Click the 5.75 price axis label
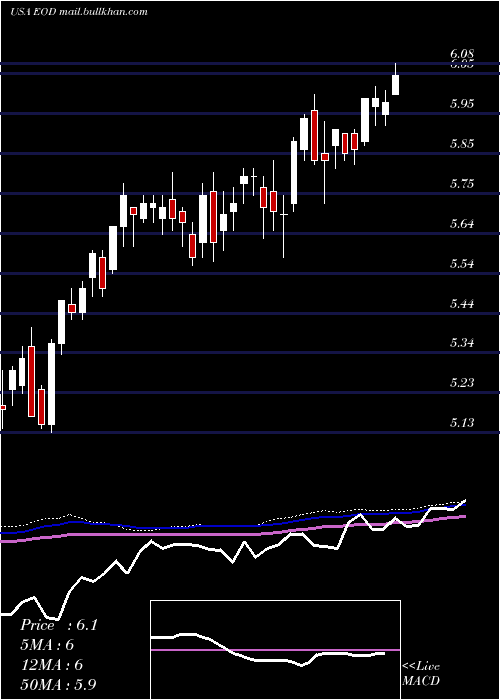The width and height of the screenshot is (500, 700). point(462,184)
